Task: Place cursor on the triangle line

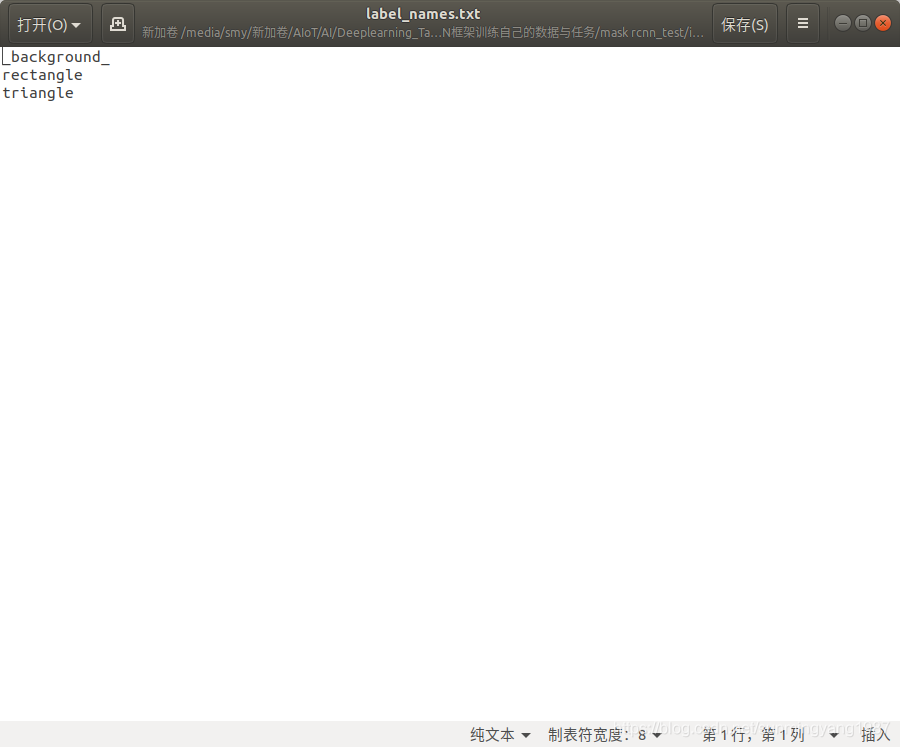Action: (38, 93)
